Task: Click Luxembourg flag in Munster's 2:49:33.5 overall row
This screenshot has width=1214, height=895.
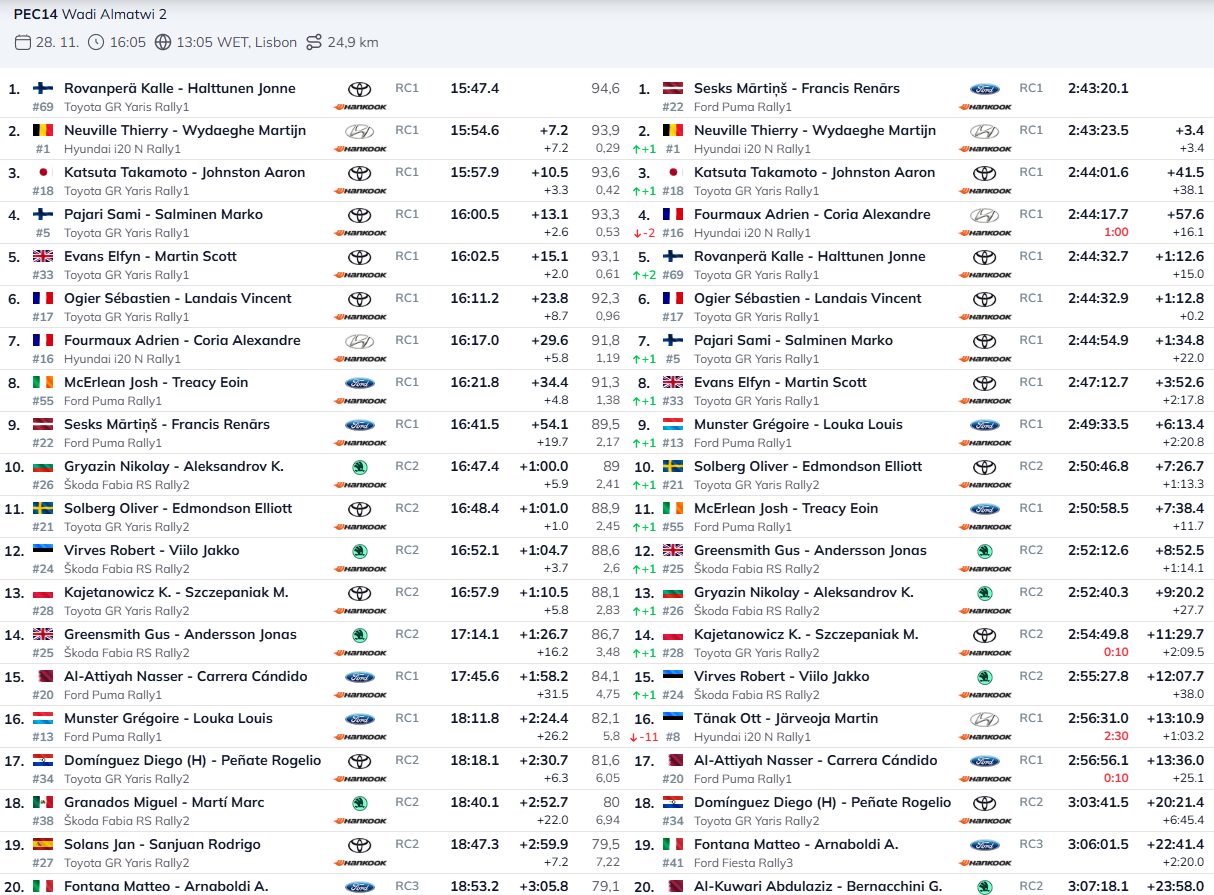Action: (x=673, y=424)
